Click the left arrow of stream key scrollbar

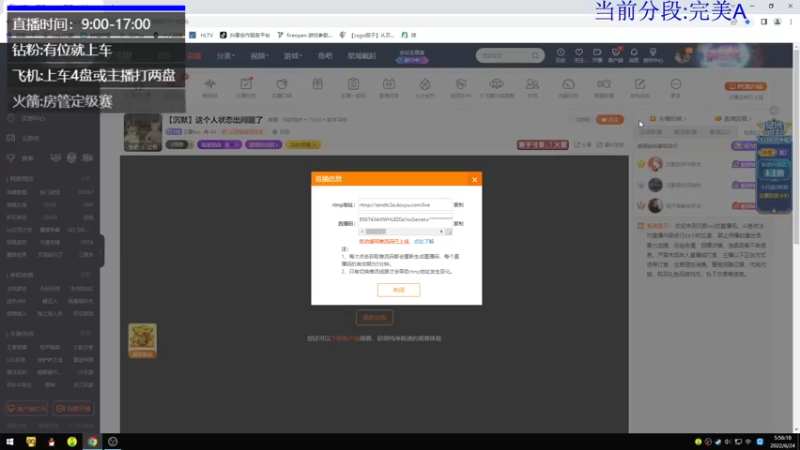click(362, 232)
